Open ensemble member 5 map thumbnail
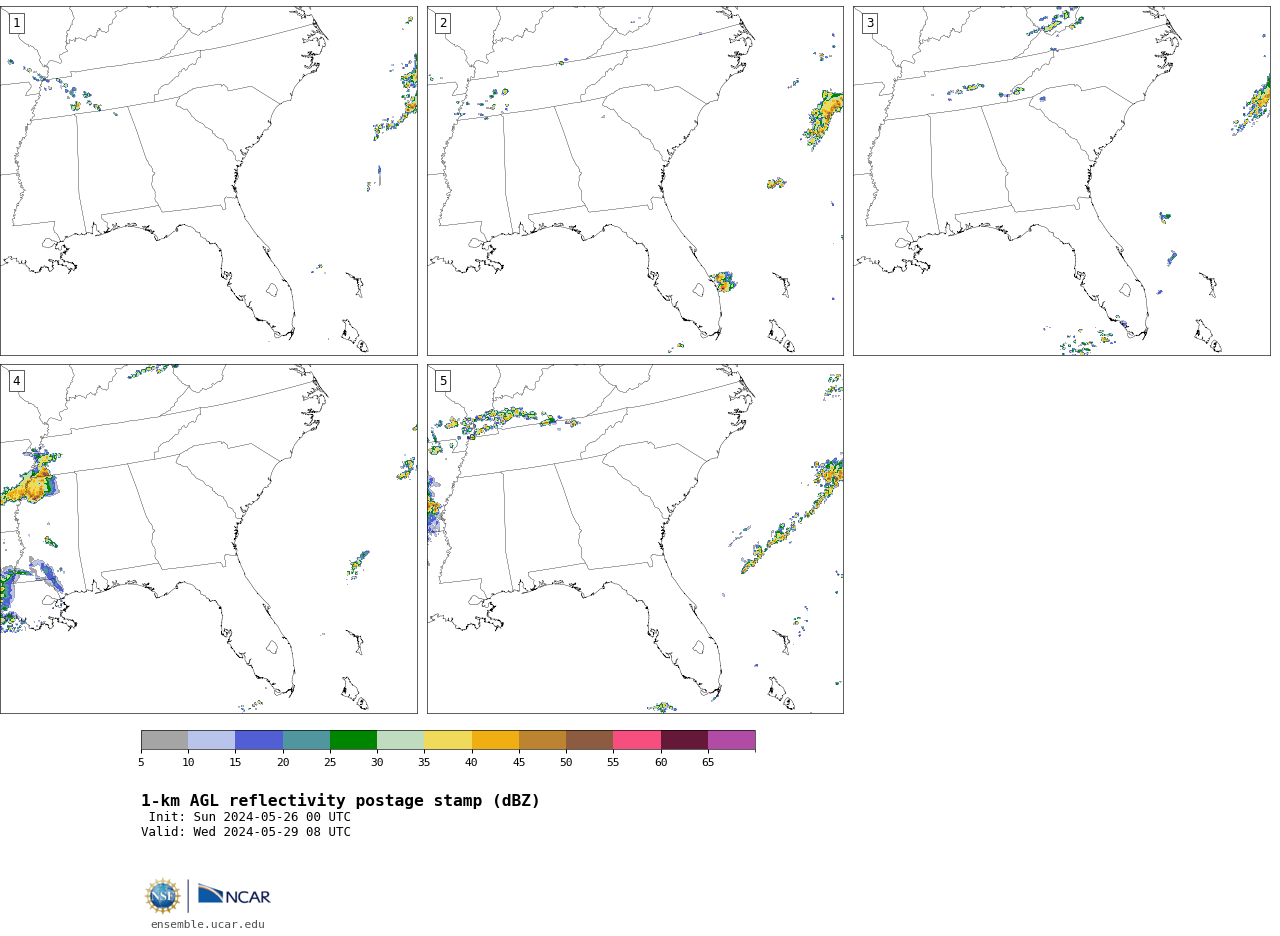This screenshot has height=936, width=1280. [635, 539]
